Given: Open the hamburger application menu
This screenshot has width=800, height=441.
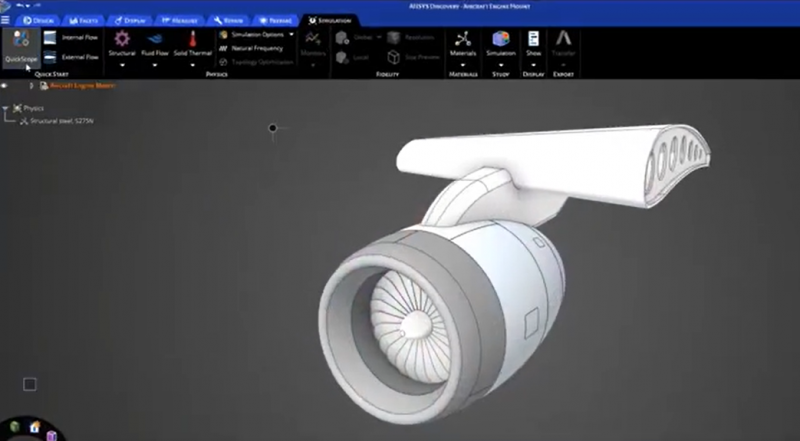Looking at the screenshot, I should pos(7,19).
